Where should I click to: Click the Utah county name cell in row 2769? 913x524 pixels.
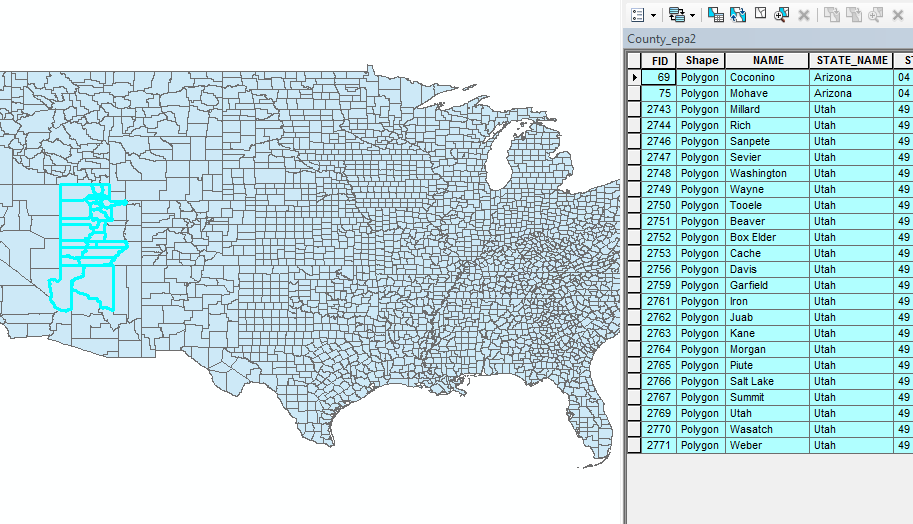[767, 413]
